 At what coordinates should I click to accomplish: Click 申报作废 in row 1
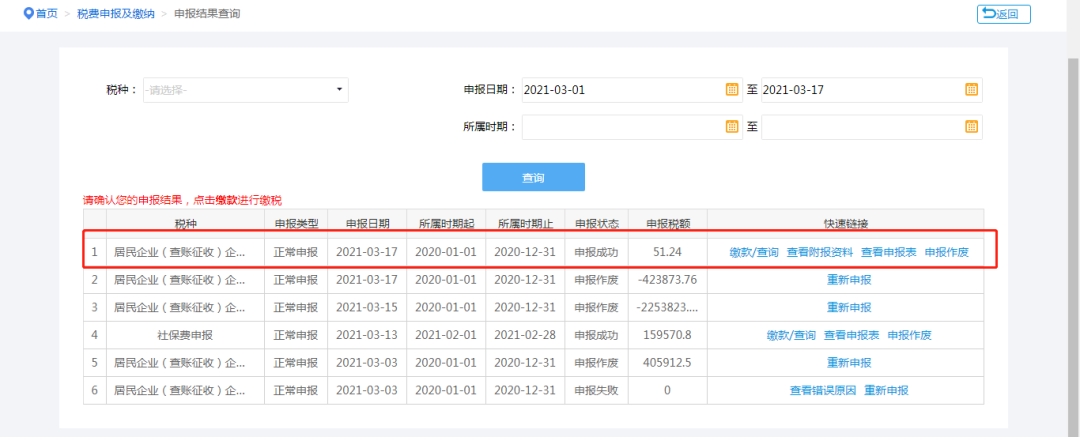[946, 252]
